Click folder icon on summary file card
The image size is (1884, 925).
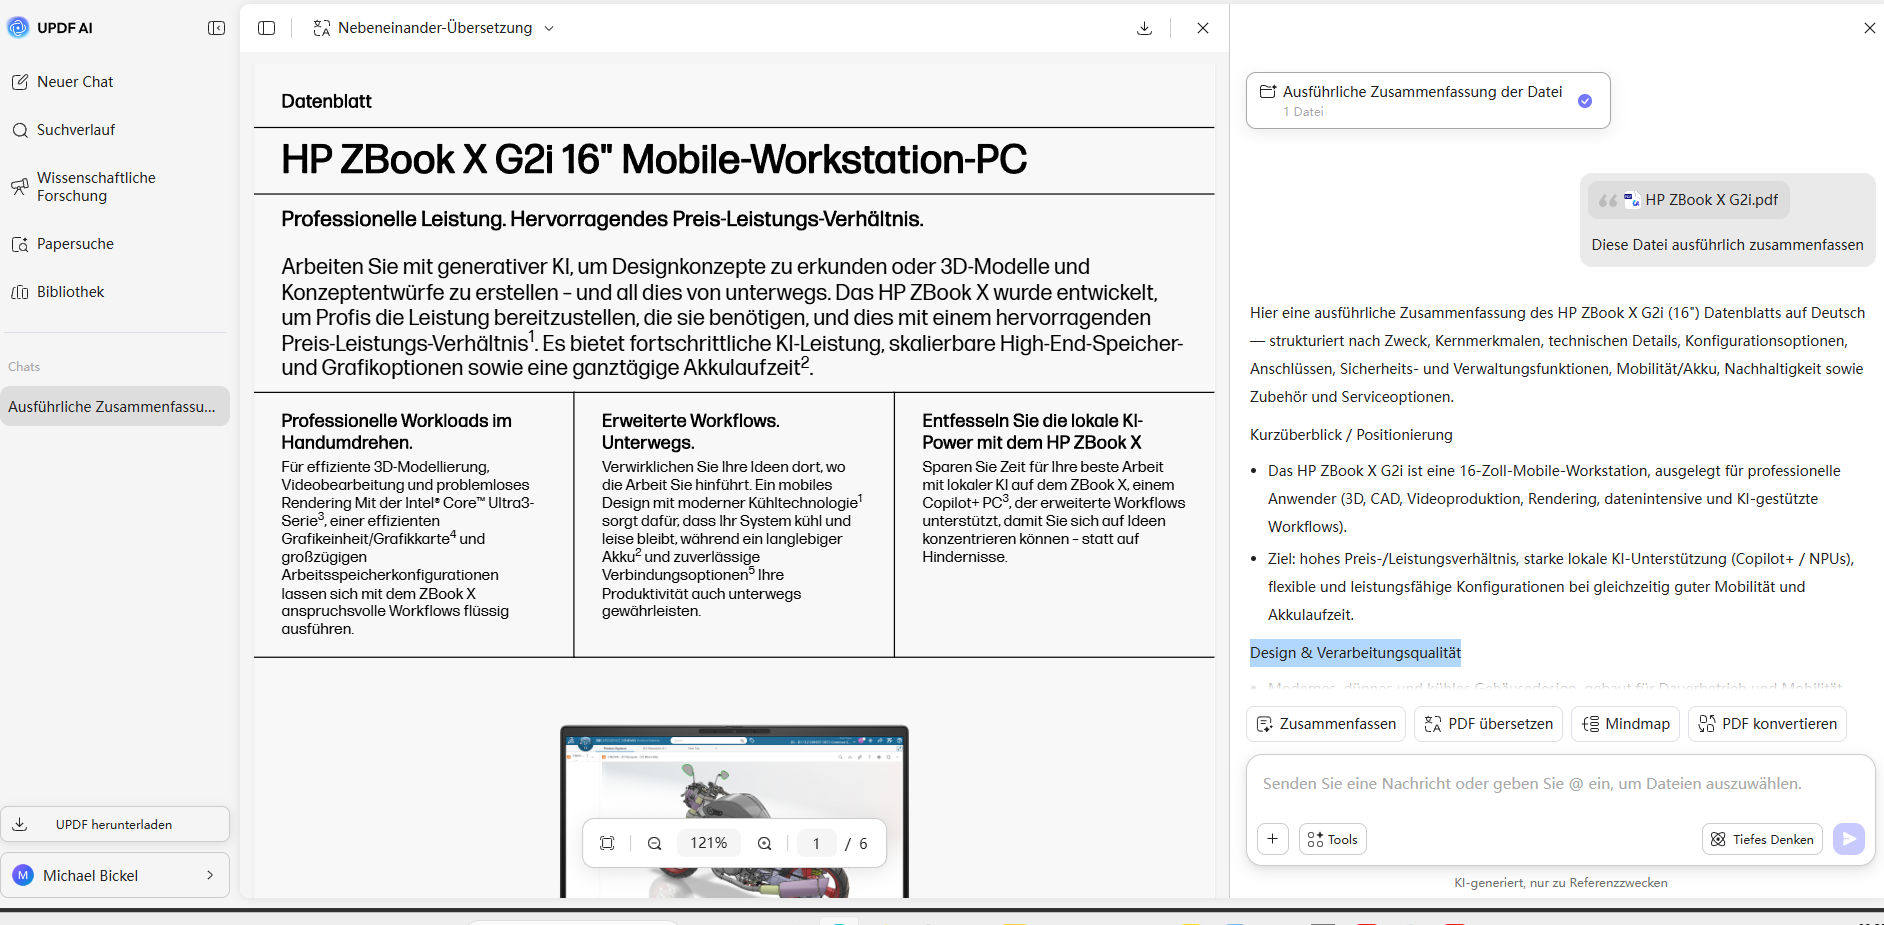[x=1268, y=91]
